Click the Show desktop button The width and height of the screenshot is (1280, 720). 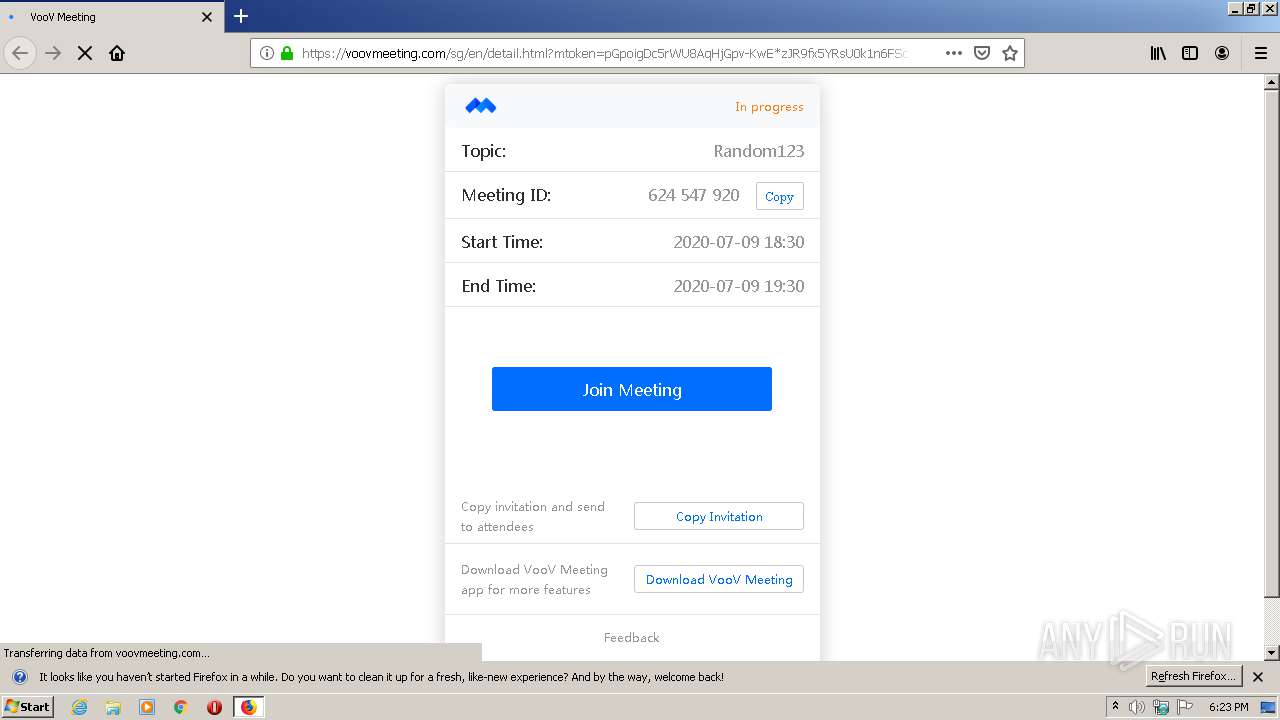coord(1269,707)
